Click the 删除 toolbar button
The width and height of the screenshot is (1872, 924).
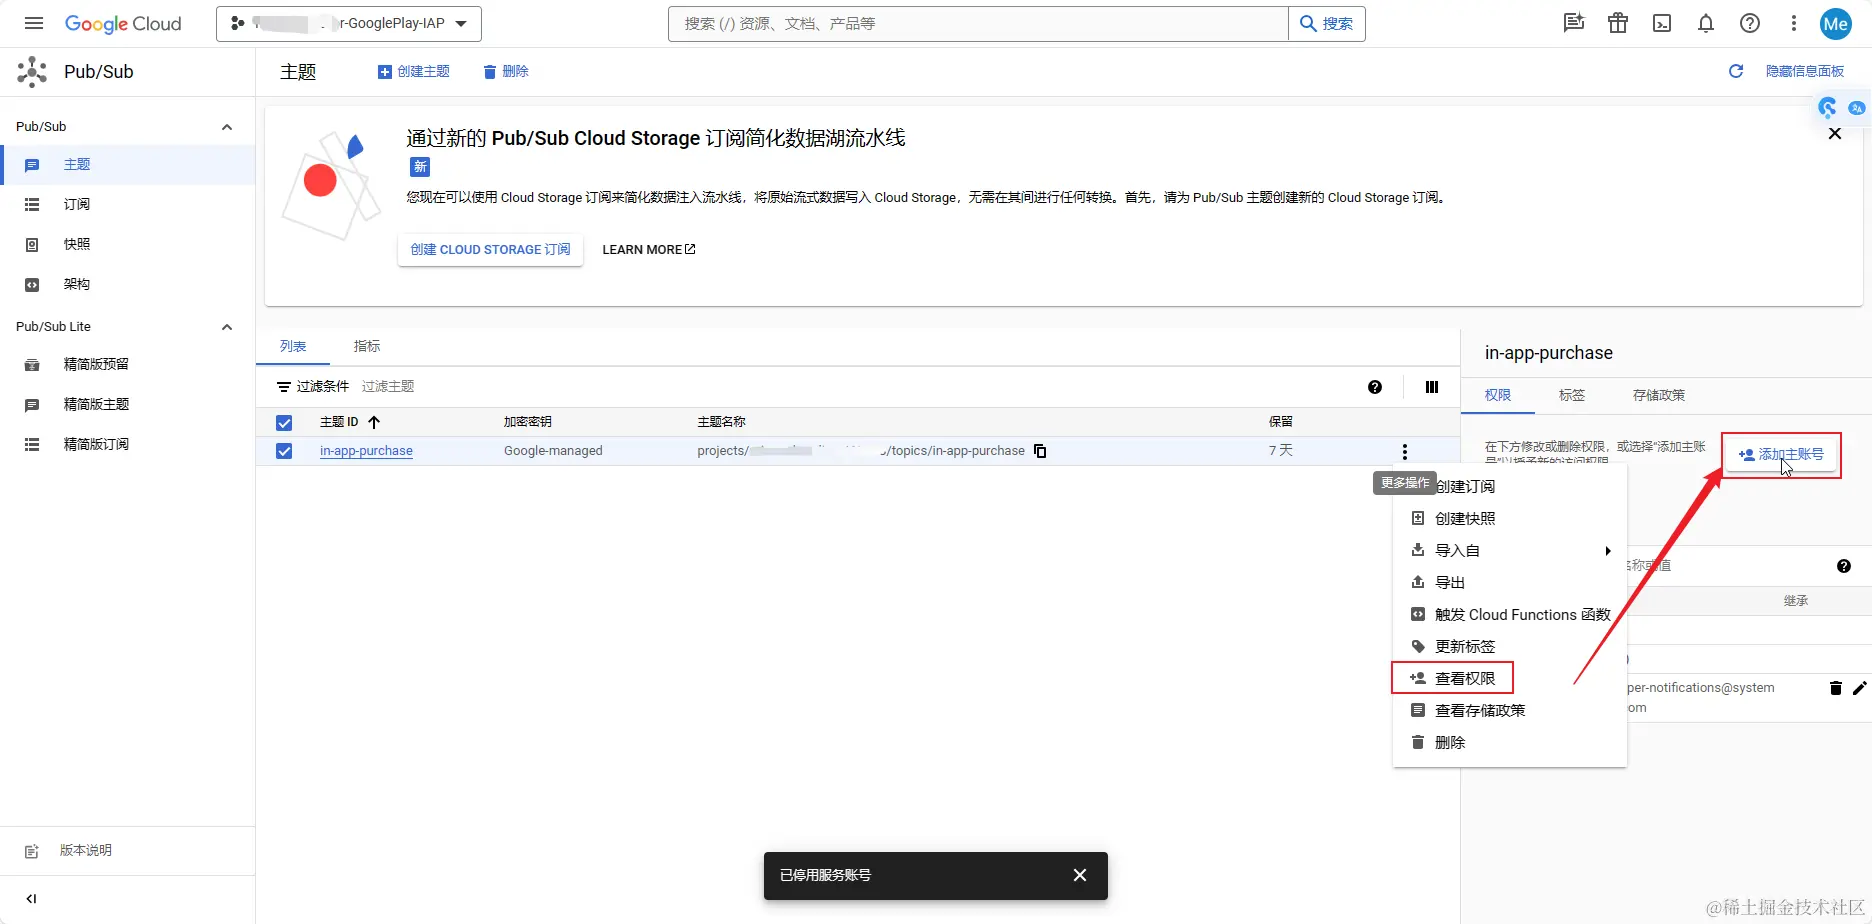pyautogui.click(x=505, y=71)
